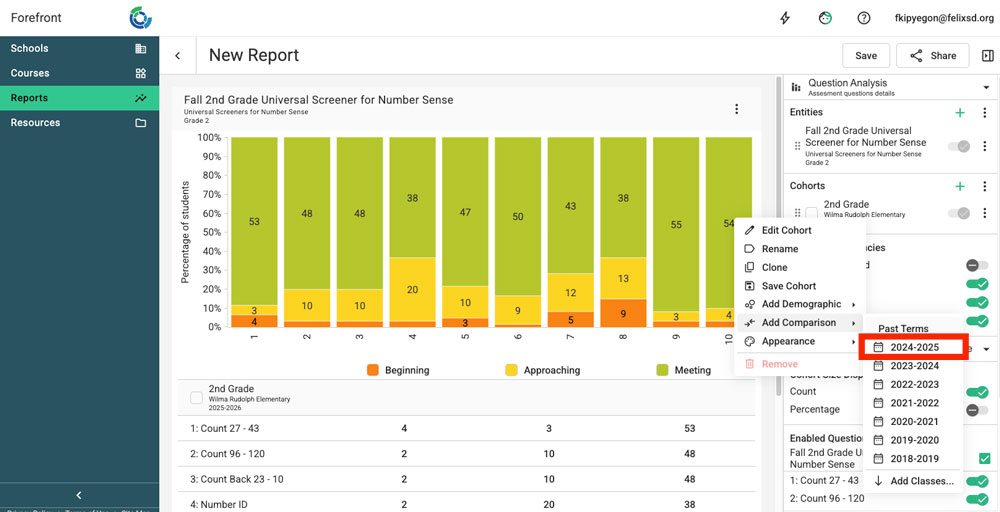Viewport: 1000px width, 512px height.
Task: Open Entities three-dot options menu
Action: (x=984, y=113)
